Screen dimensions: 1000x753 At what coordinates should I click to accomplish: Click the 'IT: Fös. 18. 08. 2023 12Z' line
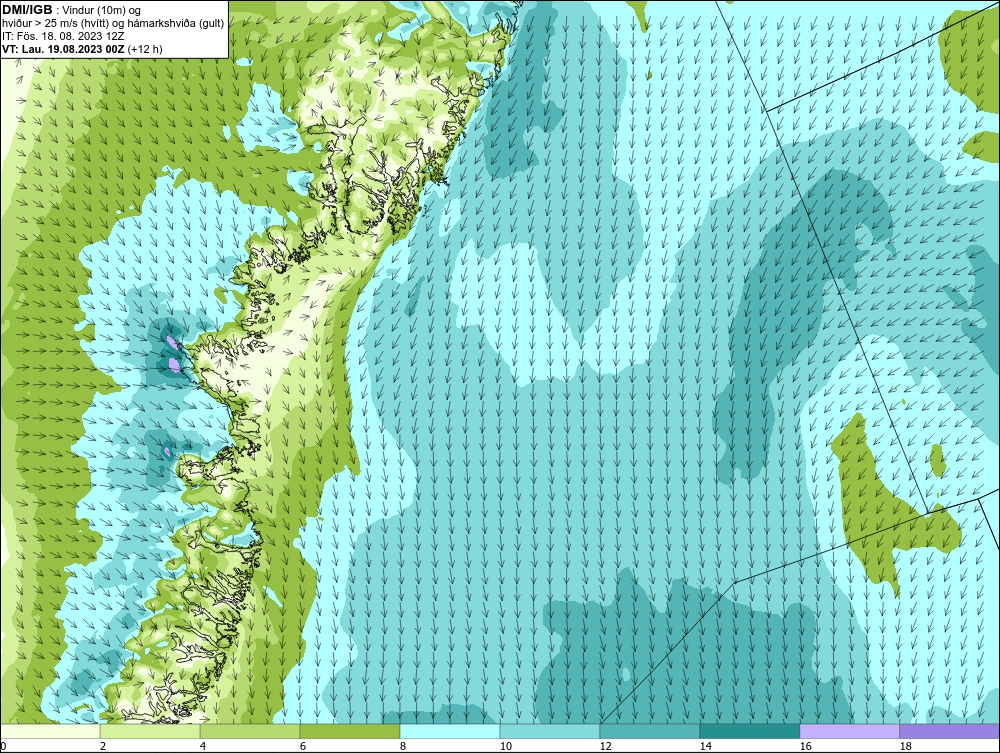coord(63,36)
